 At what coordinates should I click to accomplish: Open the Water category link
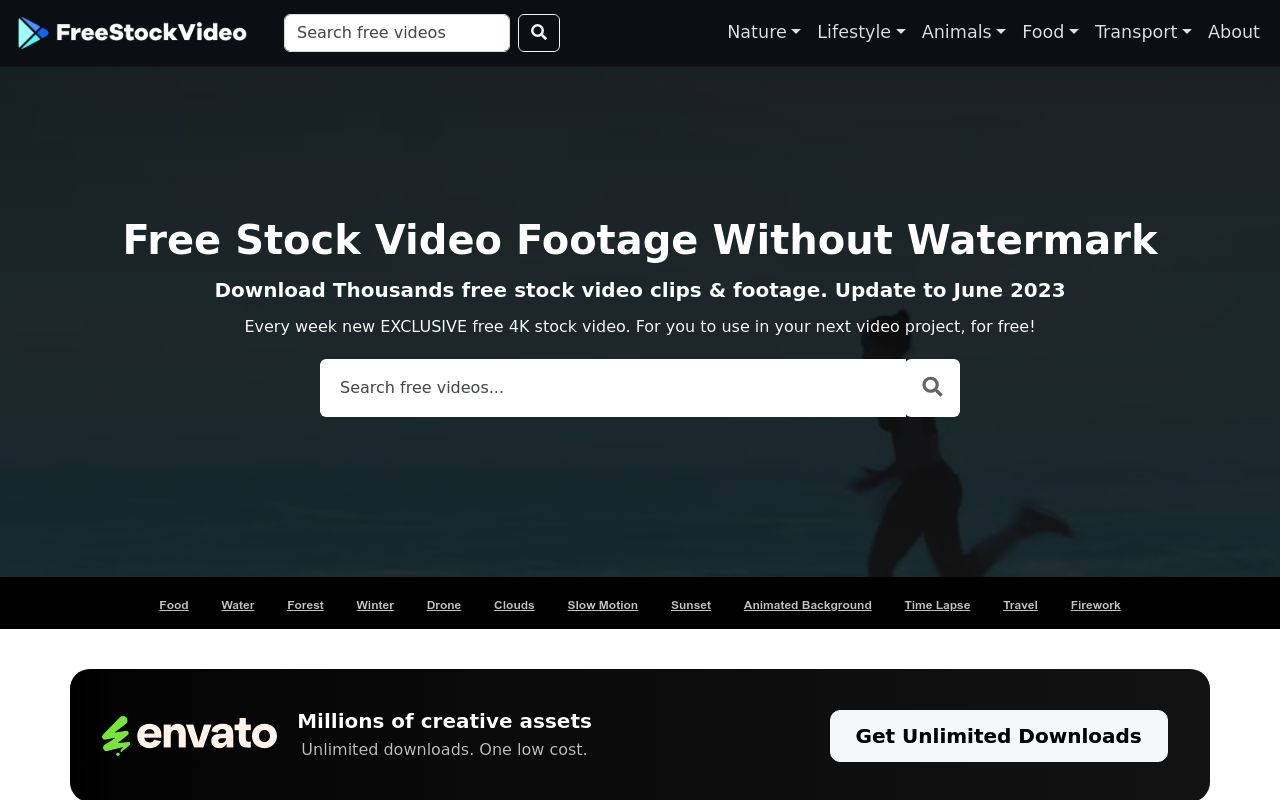(x=237, y=604)
